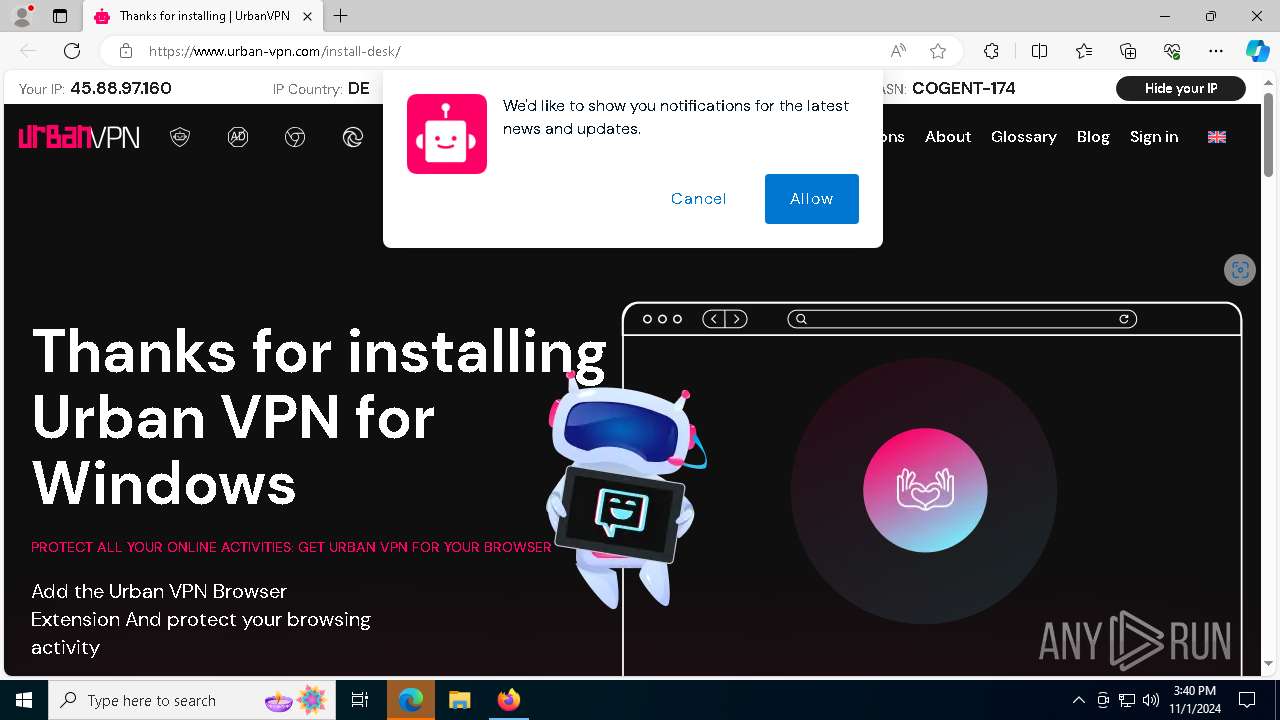Toggle split screen view
Screen dimensions: 1280x720
1039,51
